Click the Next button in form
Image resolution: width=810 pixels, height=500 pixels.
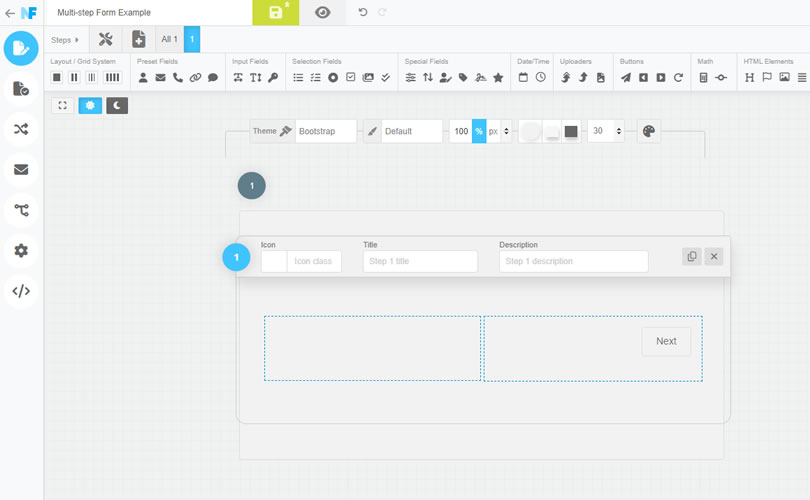pos(666,341)
